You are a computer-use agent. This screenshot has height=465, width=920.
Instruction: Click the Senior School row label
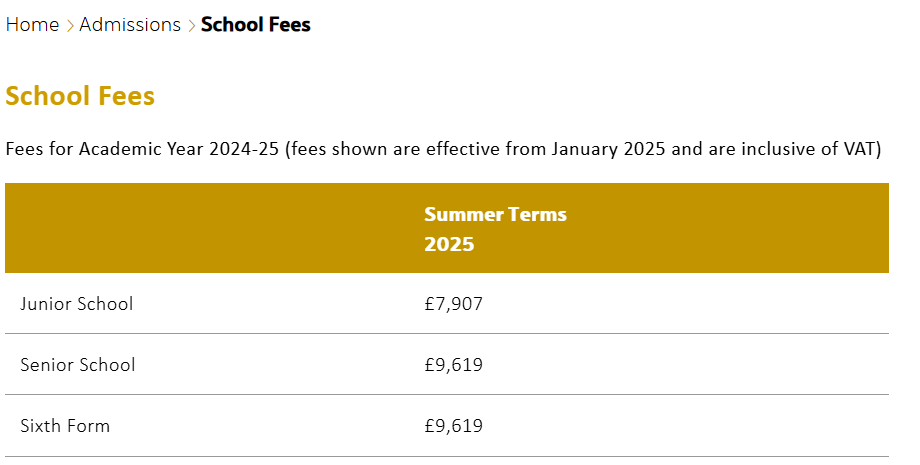[x=77, y=365]
